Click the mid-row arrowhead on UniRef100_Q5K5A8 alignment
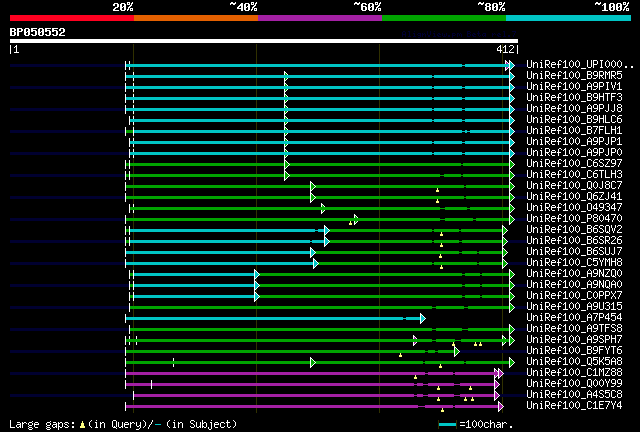This screenshot has width=640, height=432. point(313,362)
